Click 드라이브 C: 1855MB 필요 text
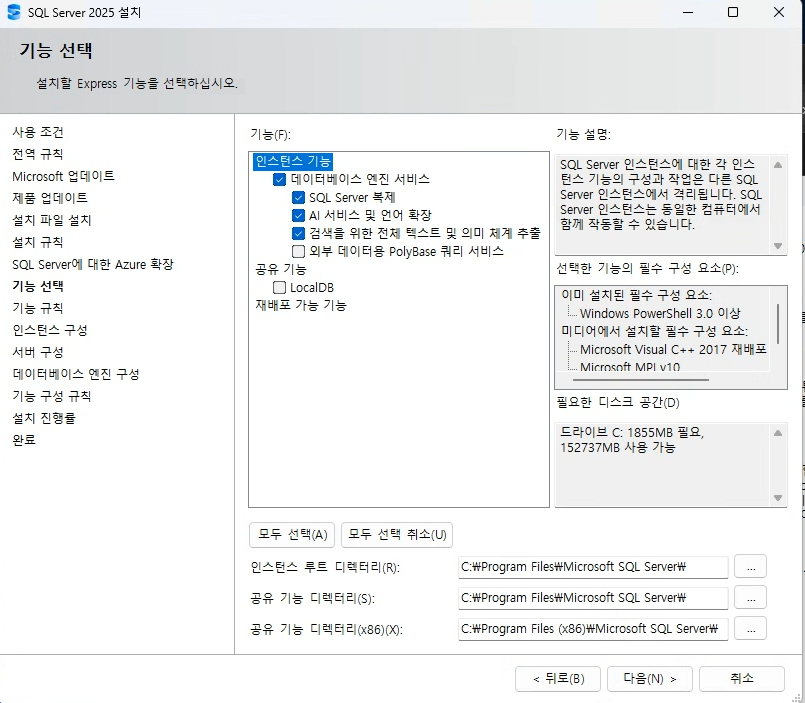805x703 pixels. 632,433
